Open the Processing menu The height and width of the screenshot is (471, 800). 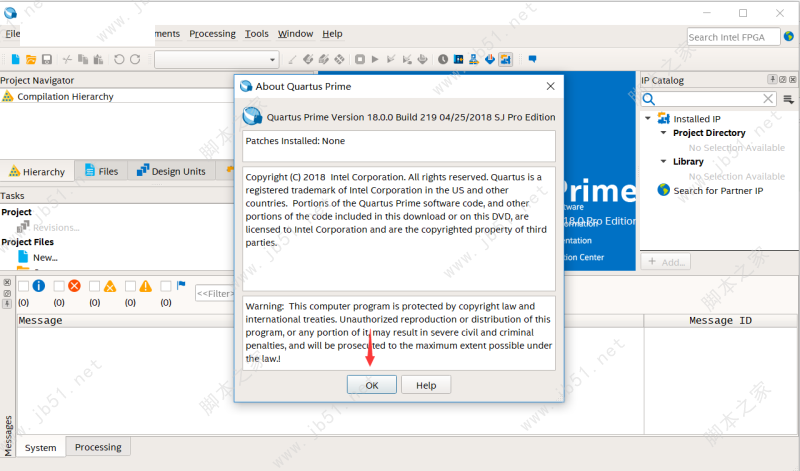pyautogui.click(x=212, y=34)
